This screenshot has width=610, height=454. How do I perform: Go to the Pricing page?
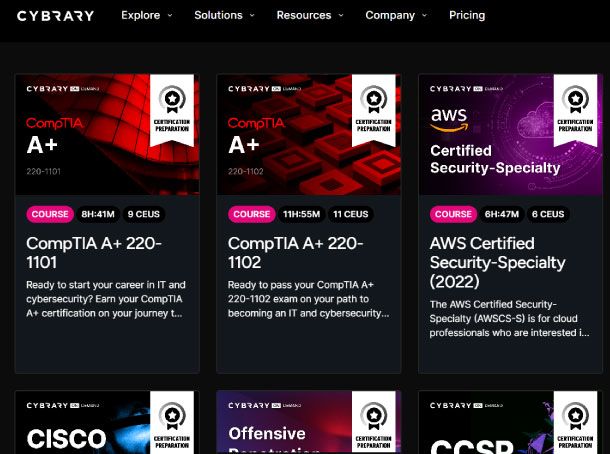(x=467, y=15)
